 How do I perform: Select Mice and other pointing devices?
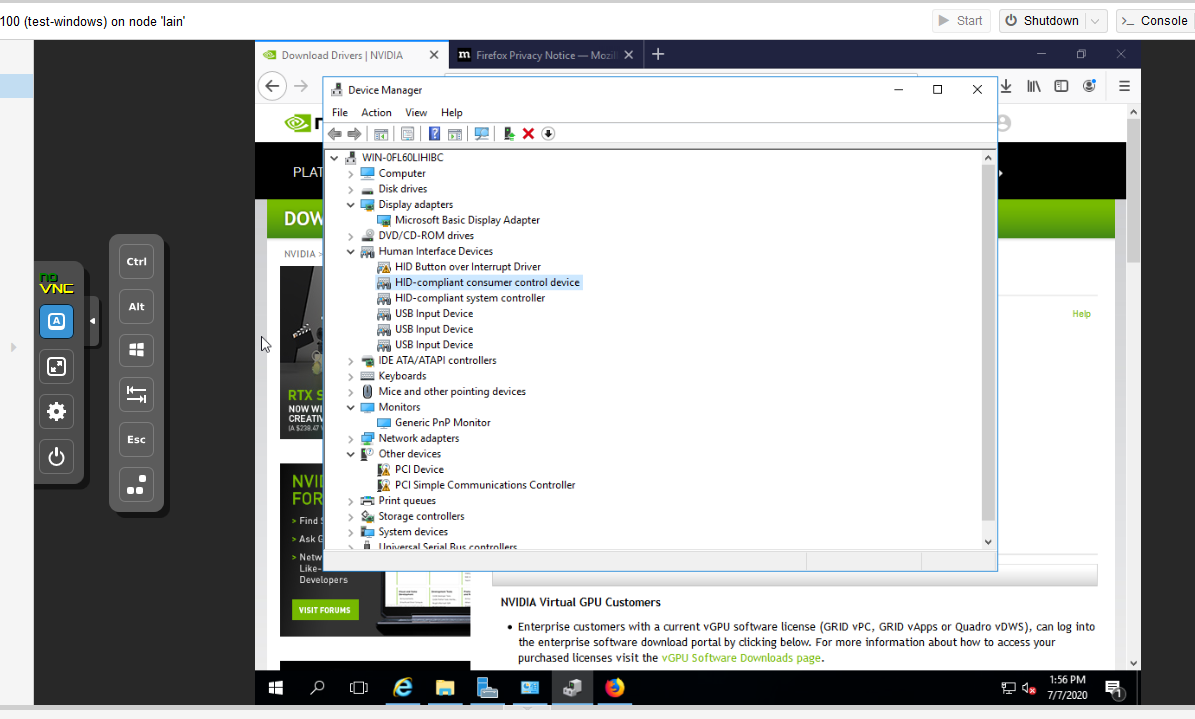[452, 392]
